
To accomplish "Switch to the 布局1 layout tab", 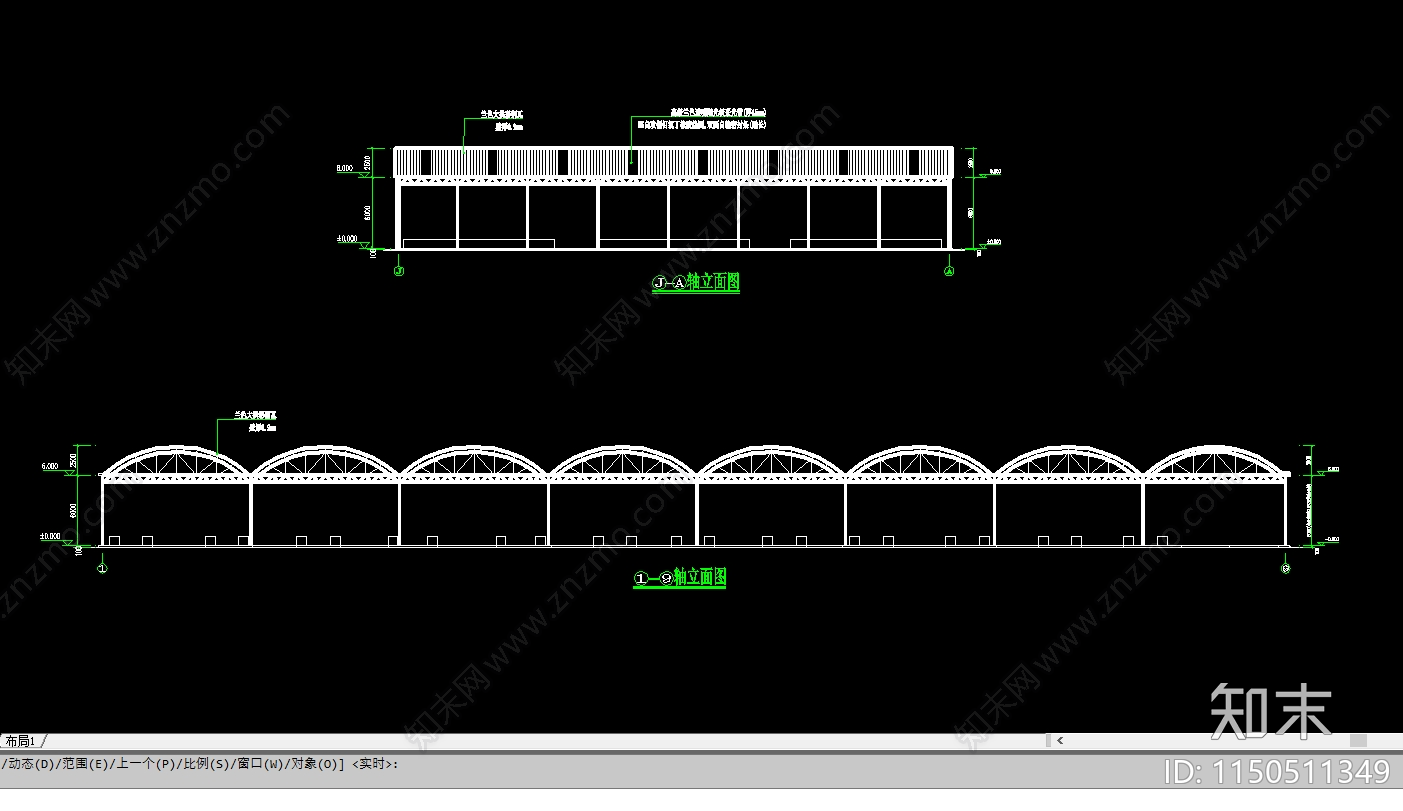I will (20, 741).
